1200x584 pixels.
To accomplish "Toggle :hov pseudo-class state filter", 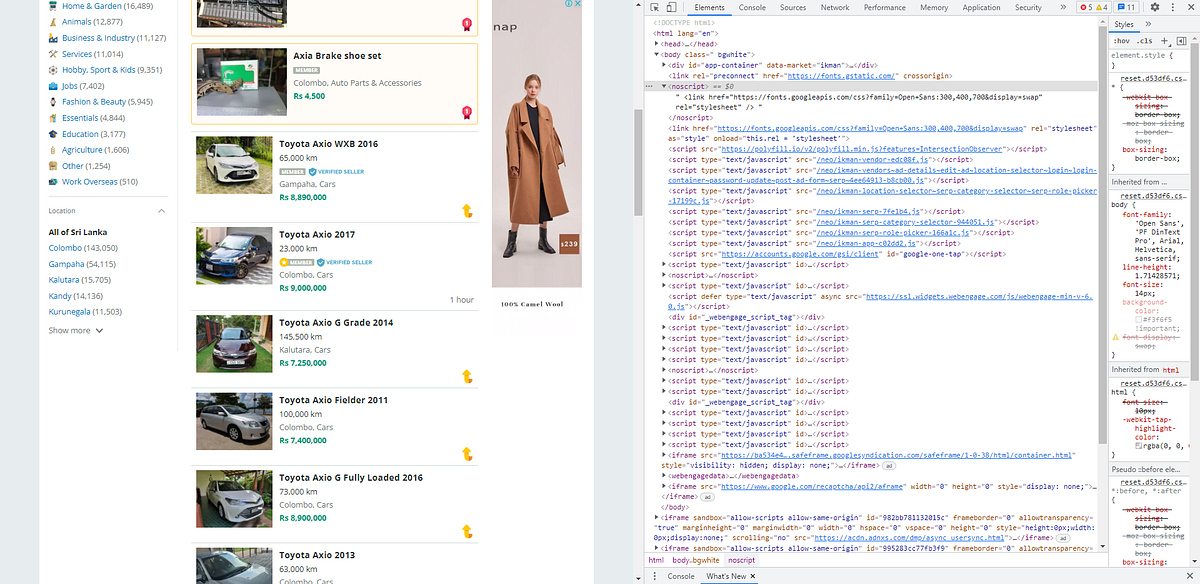I will [1122, 41].
